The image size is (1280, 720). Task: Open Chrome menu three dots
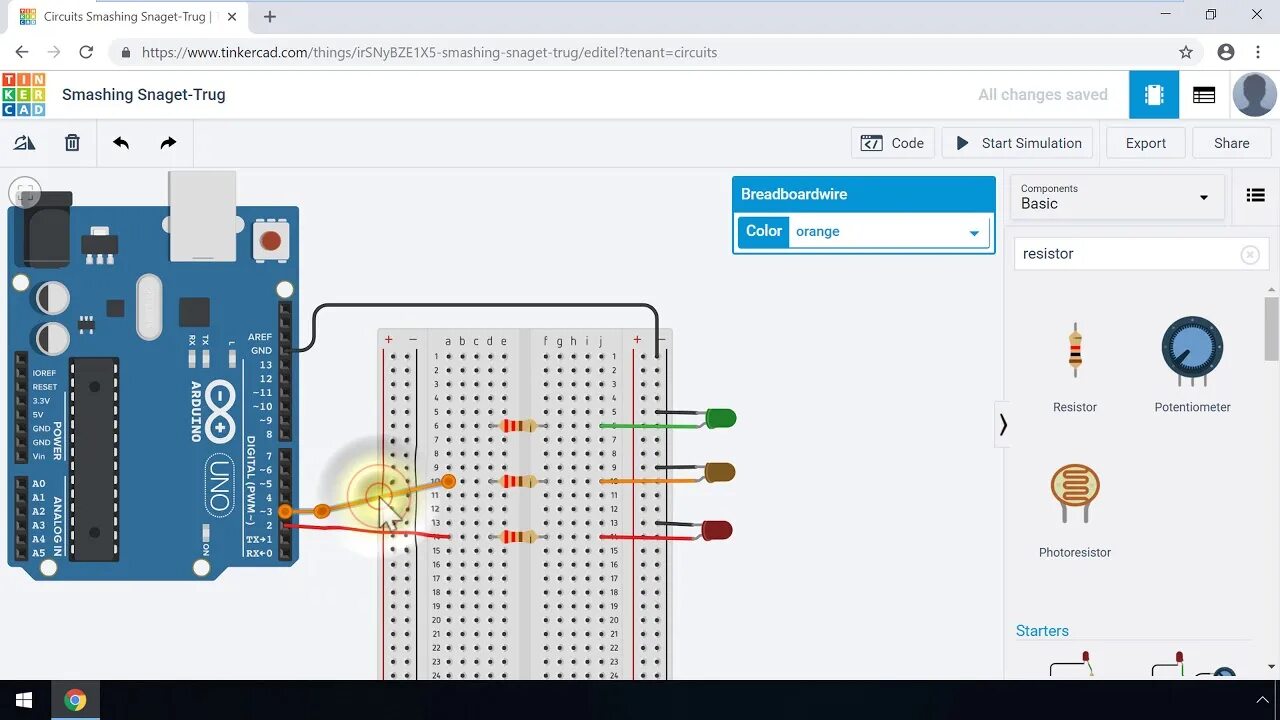[x=1258, y=52]
